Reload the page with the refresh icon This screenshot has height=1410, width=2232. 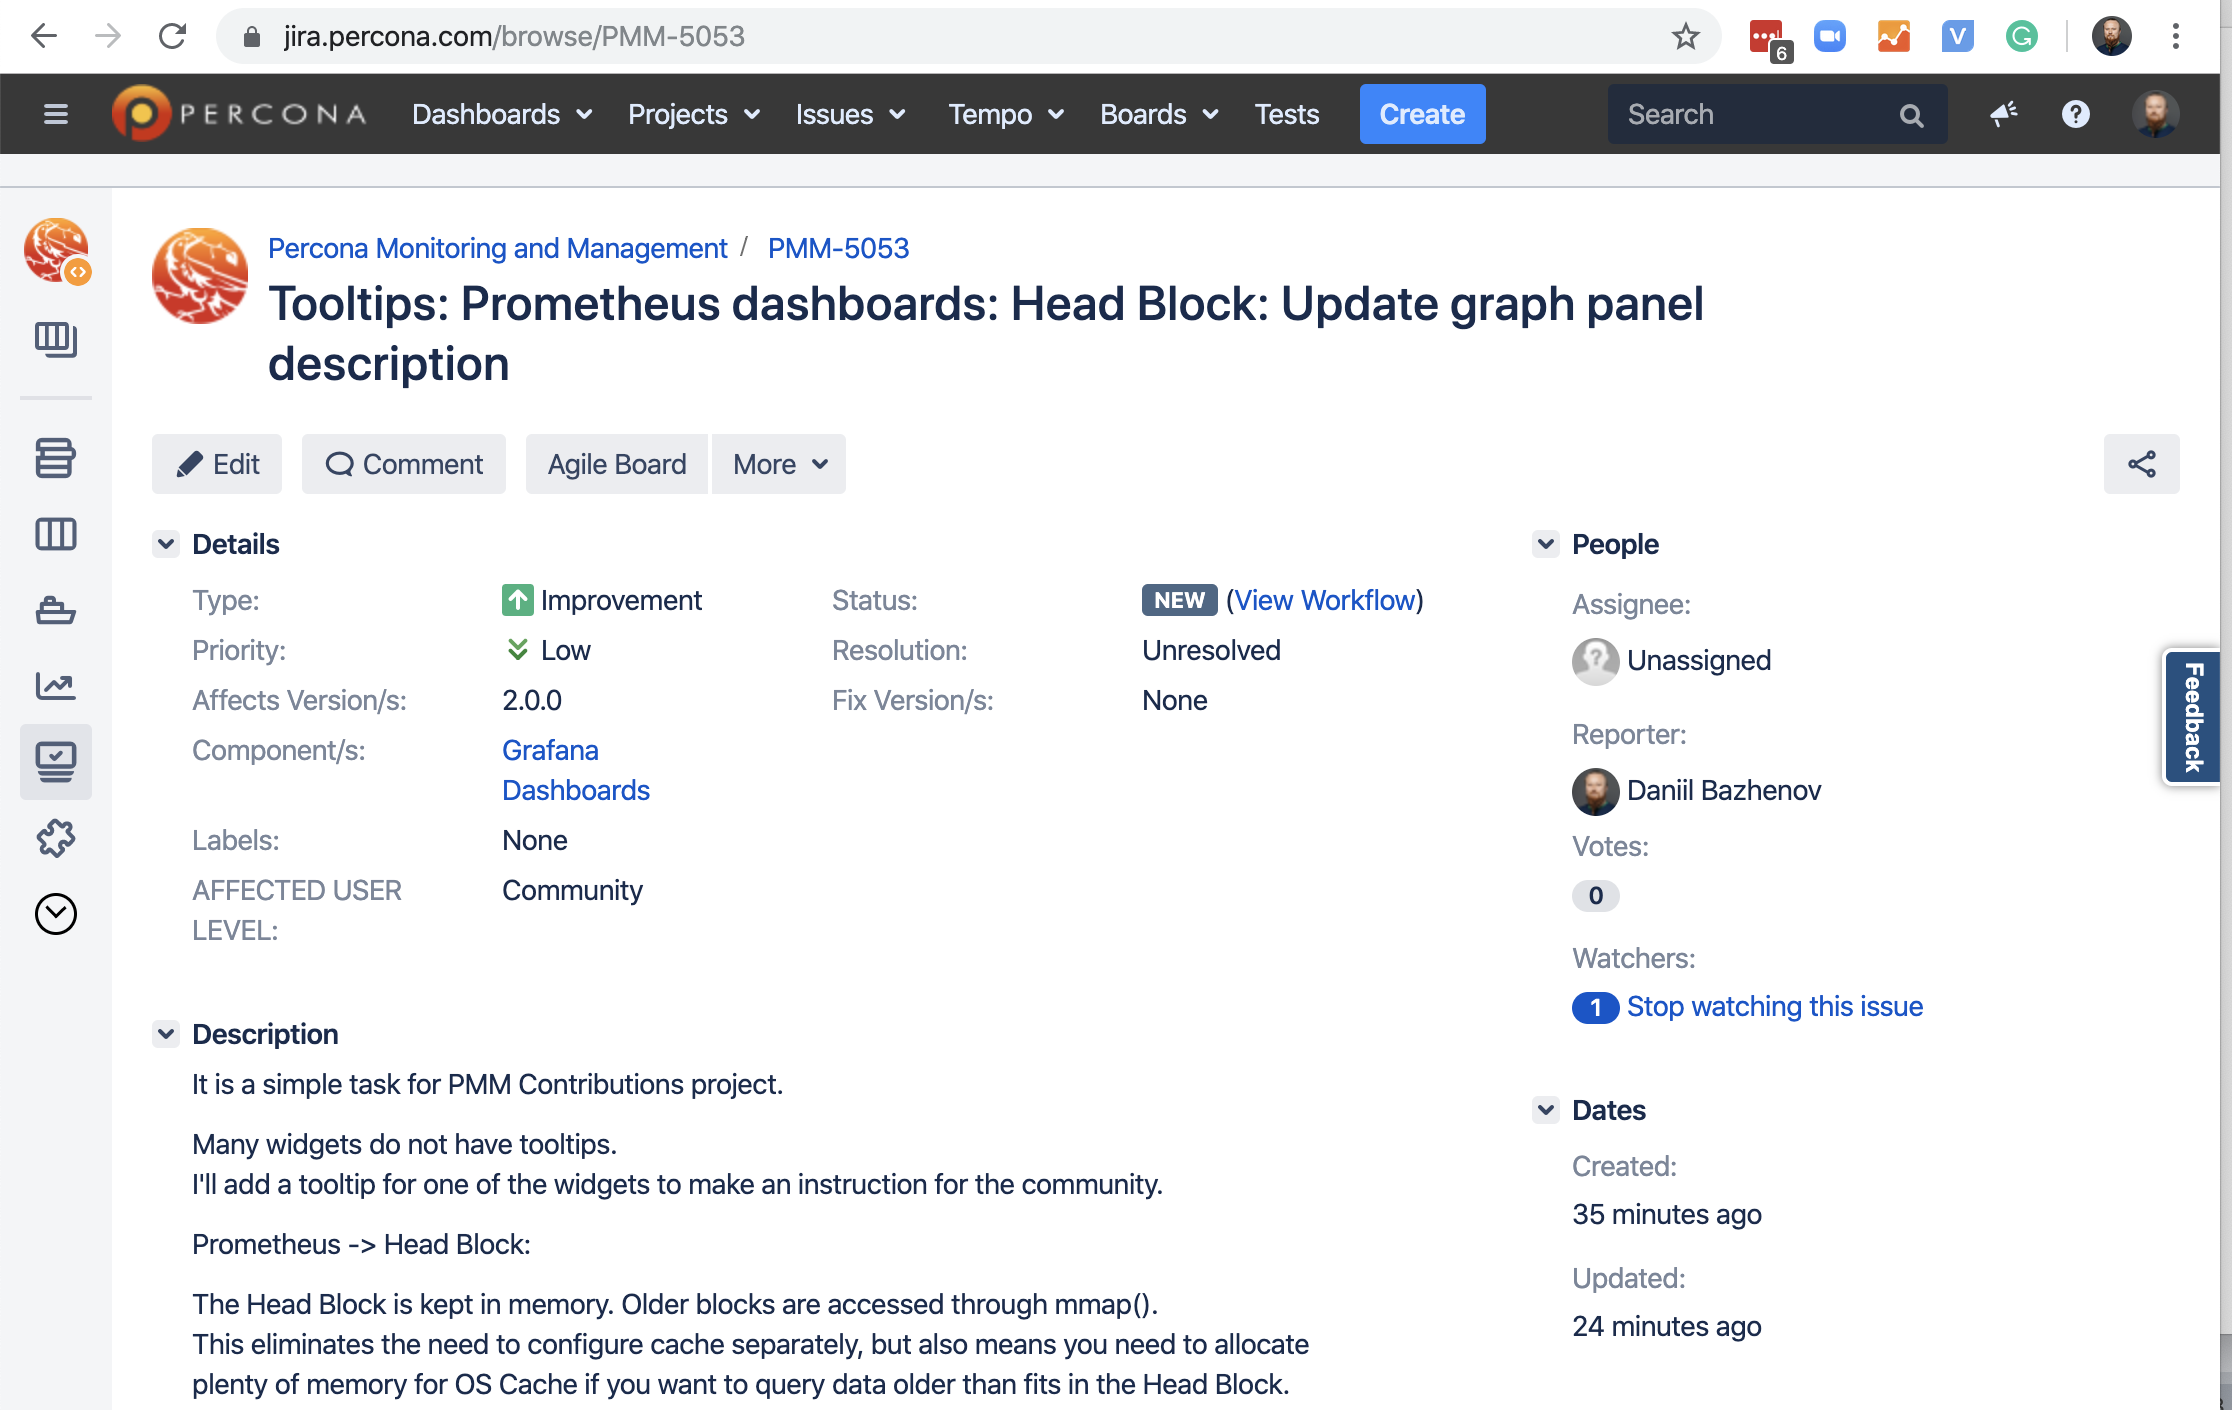pyautogui.click(x=172, y=37)
